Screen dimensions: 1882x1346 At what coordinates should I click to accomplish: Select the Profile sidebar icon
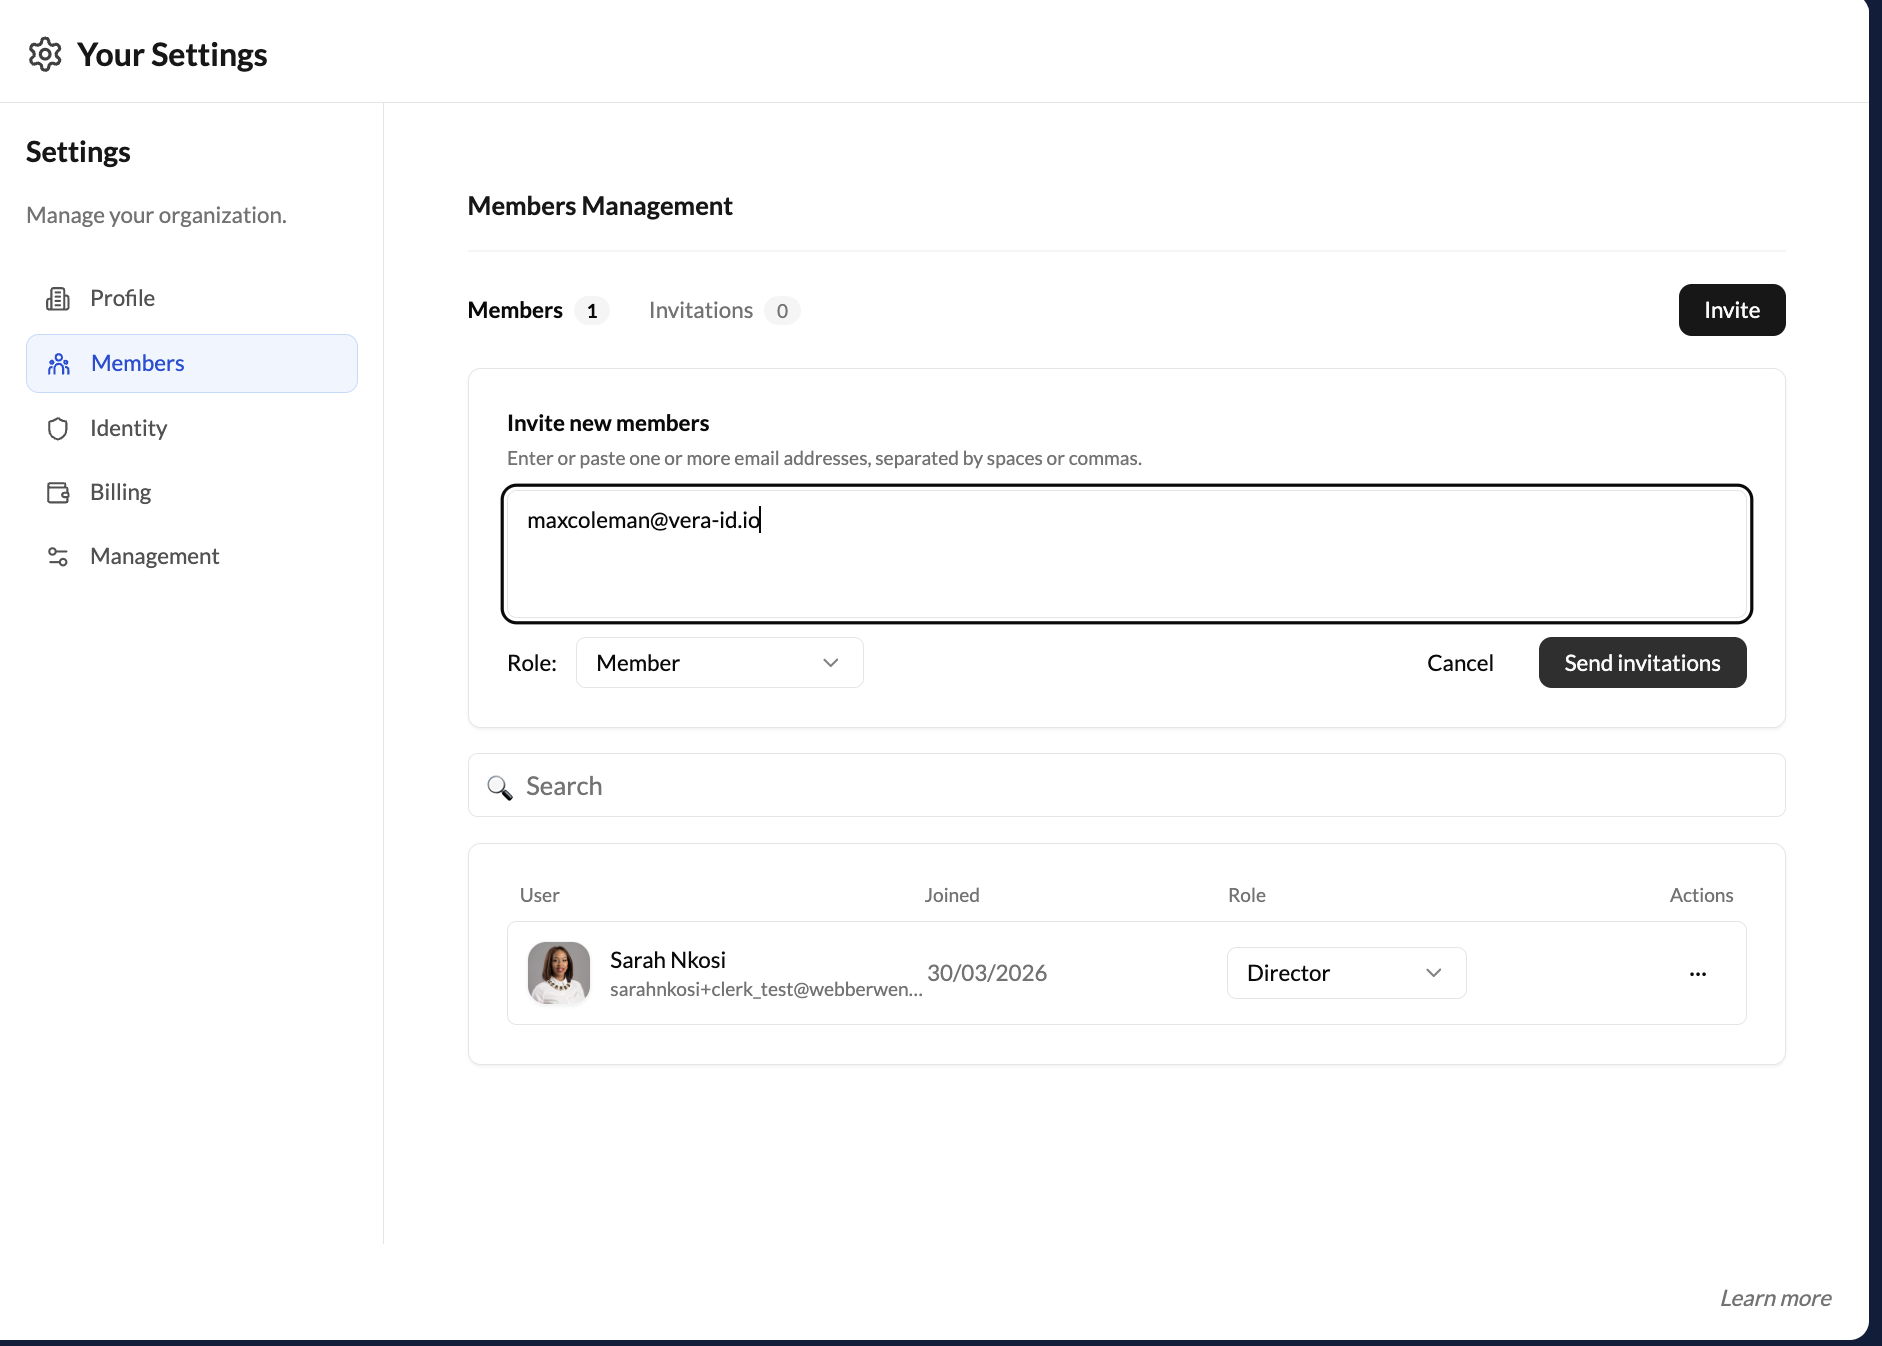[x=59, y=297]
